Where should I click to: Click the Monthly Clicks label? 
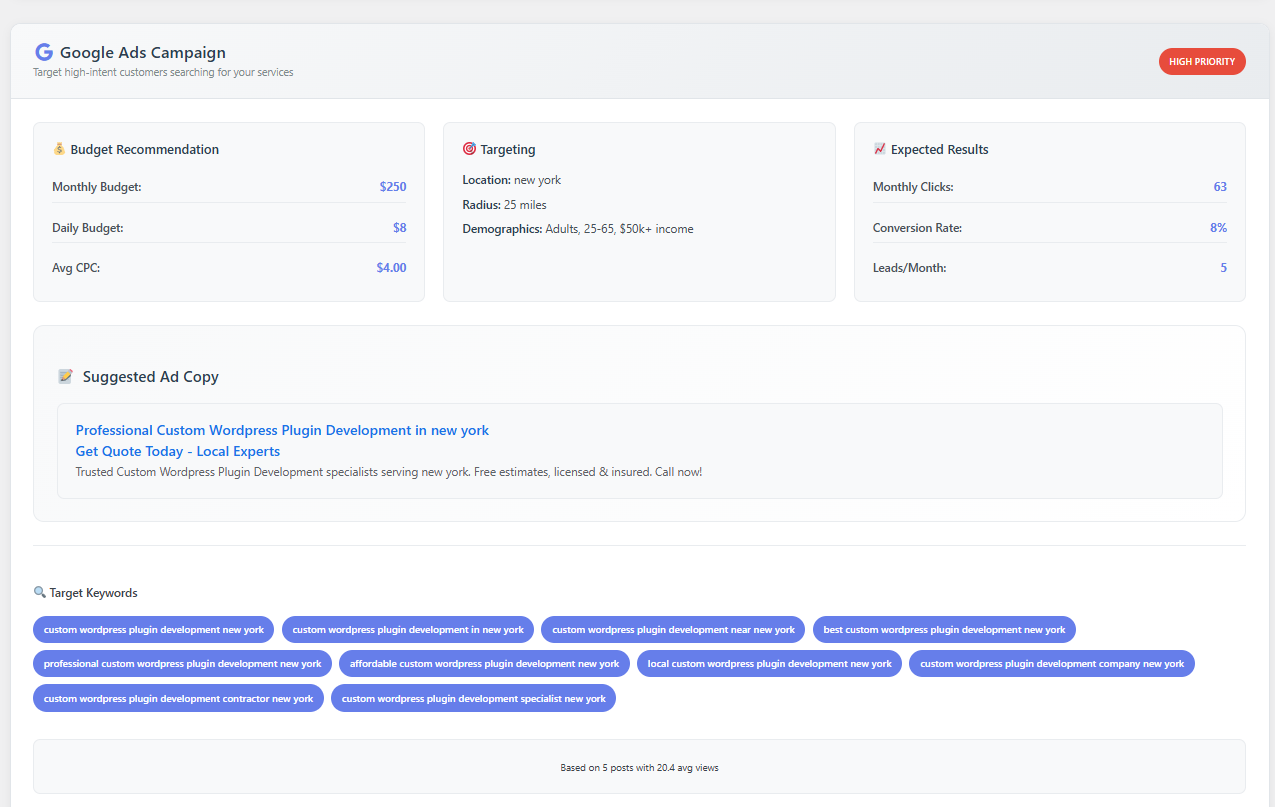[913, 187]
